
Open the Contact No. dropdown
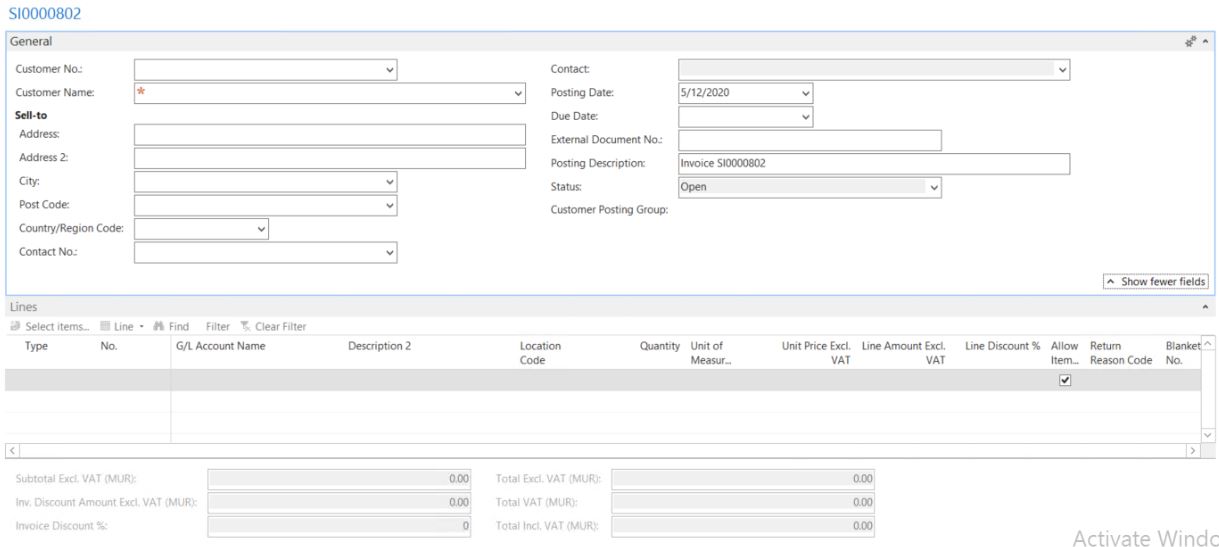tap(390, 253)
